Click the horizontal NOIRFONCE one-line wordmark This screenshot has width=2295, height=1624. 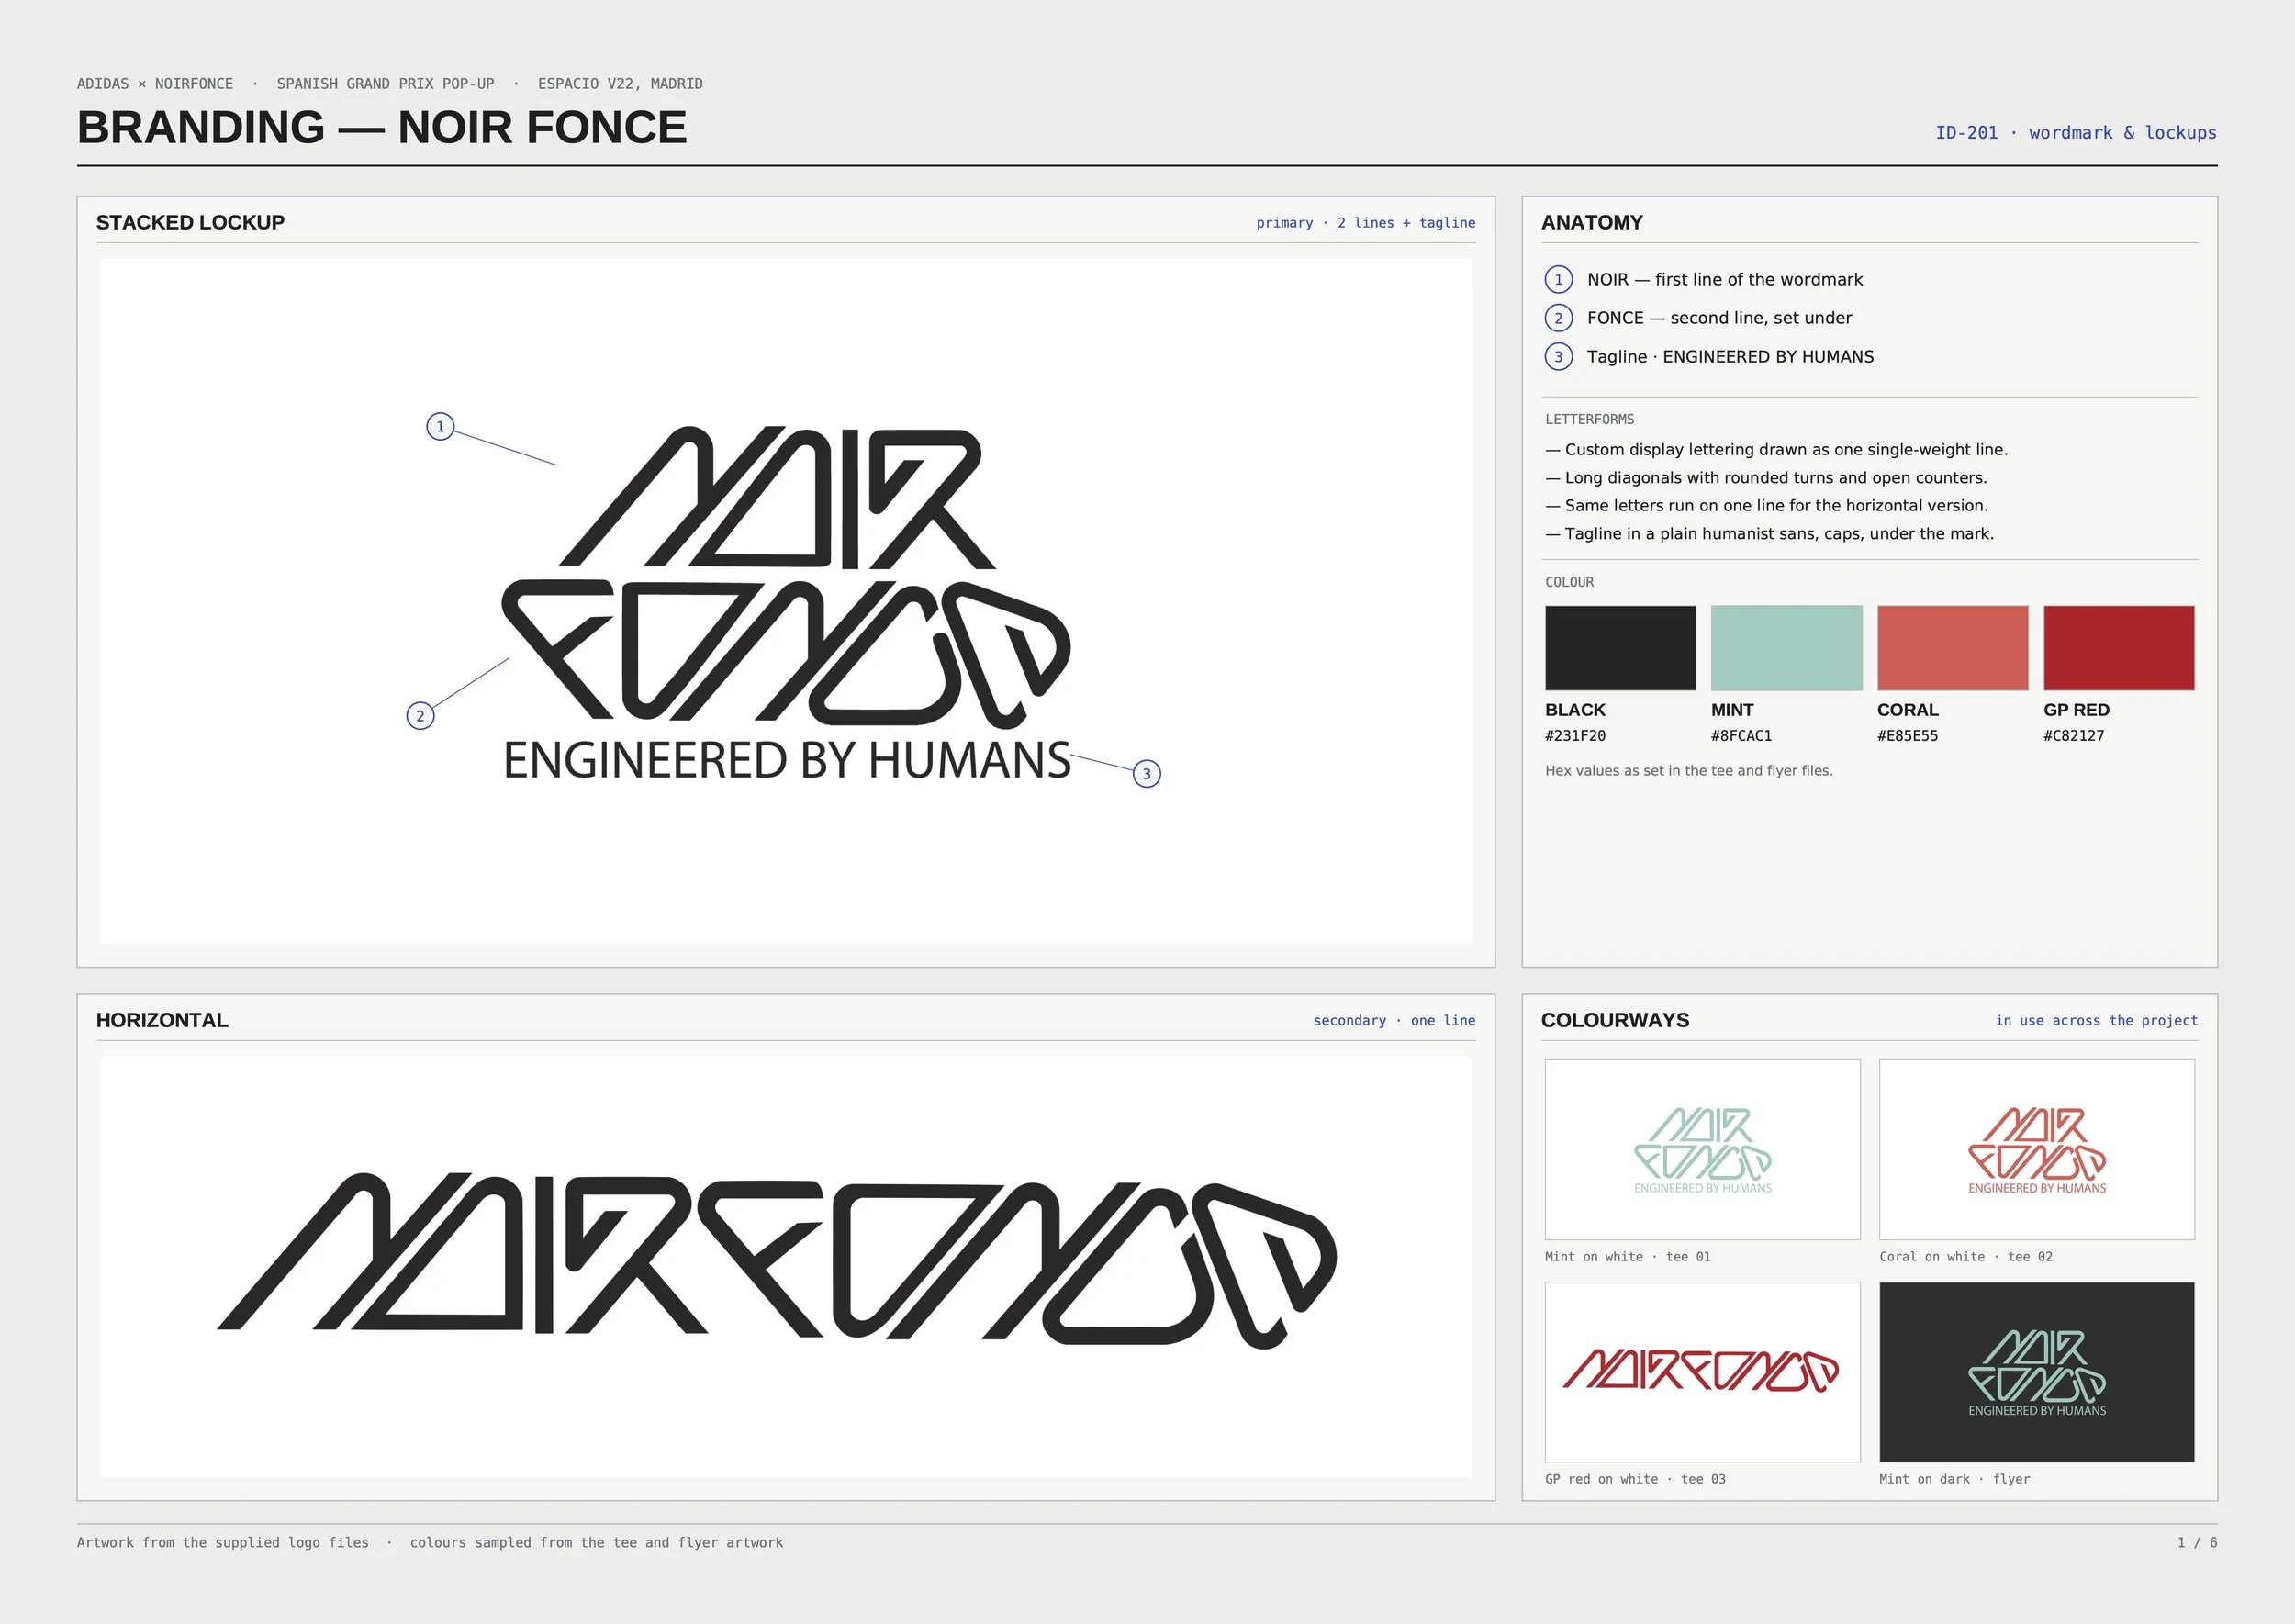point(776,1261)
